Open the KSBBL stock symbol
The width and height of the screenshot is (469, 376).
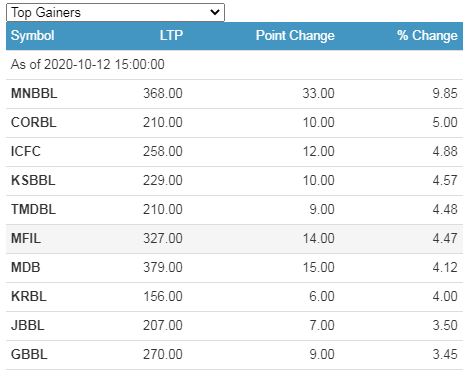[x=33, y=180]
